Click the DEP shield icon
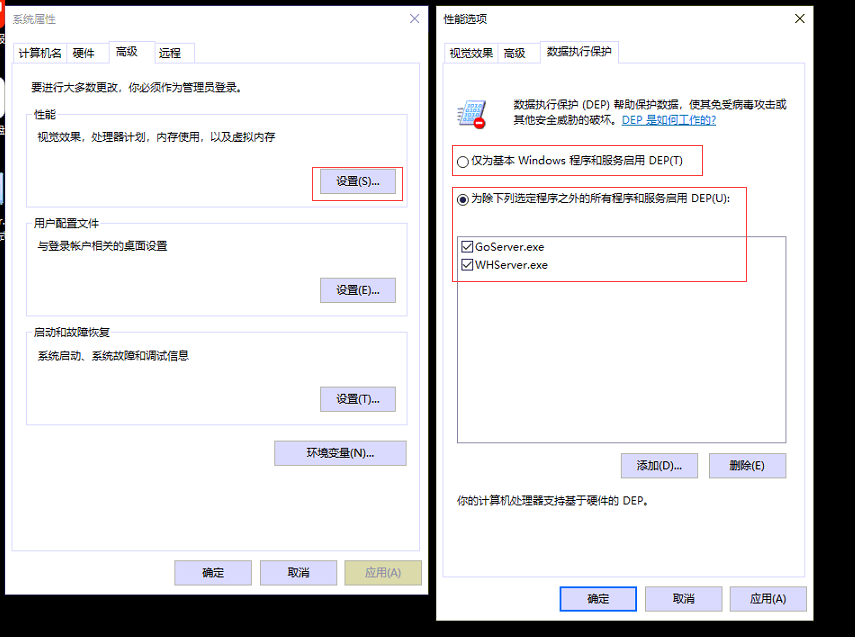Image resolution: width=855 pixels, height=637 pixels. point(472,114)
